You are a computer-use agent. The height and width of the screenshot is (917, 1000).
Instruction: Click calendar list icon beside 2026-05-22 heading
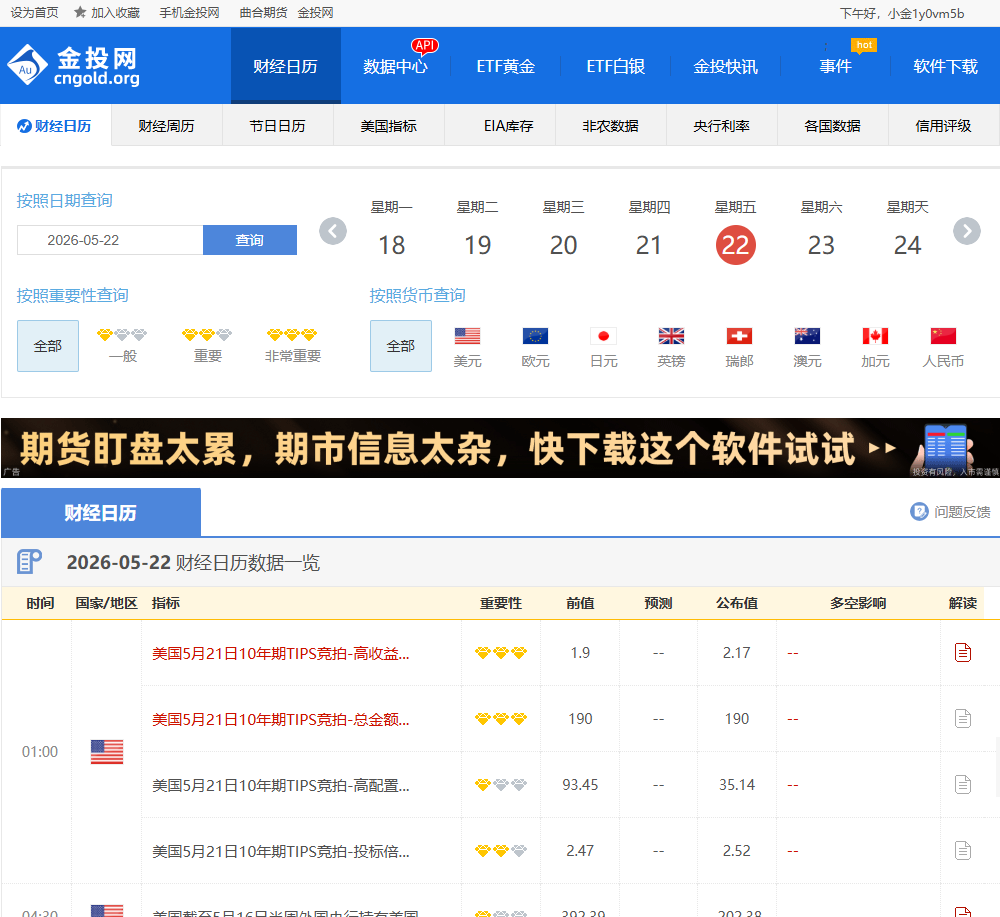point(29,562)
